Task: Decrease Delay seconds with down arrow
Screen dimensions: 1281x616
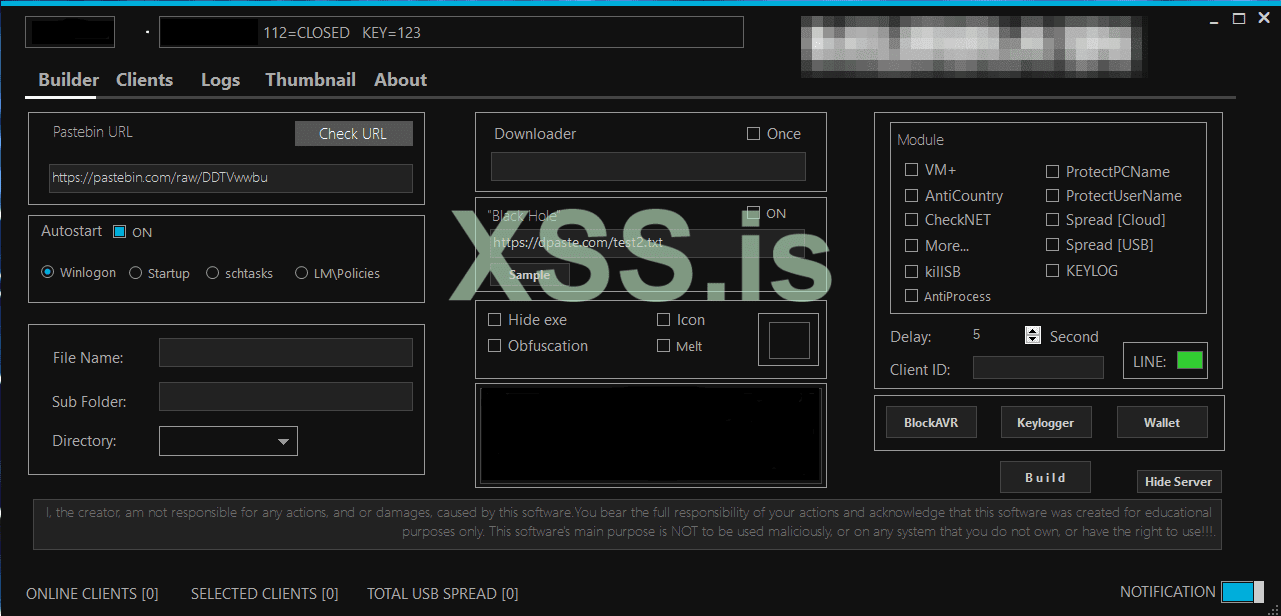Action: pos(1033,340)
